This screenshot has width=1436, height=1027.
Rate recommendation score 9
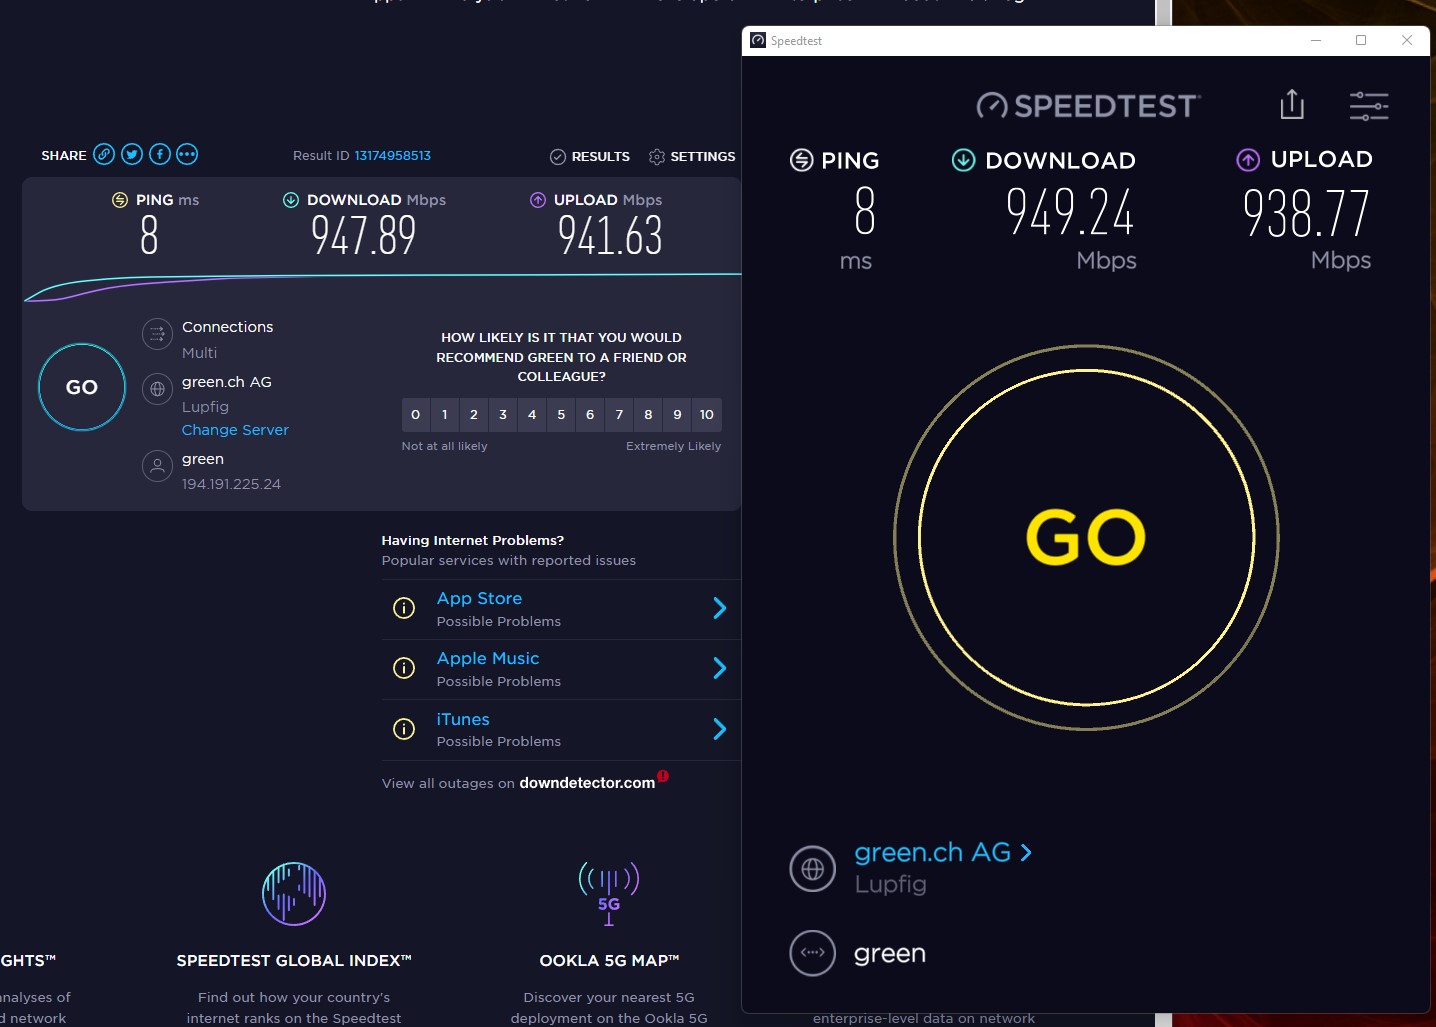coord(677,415)
